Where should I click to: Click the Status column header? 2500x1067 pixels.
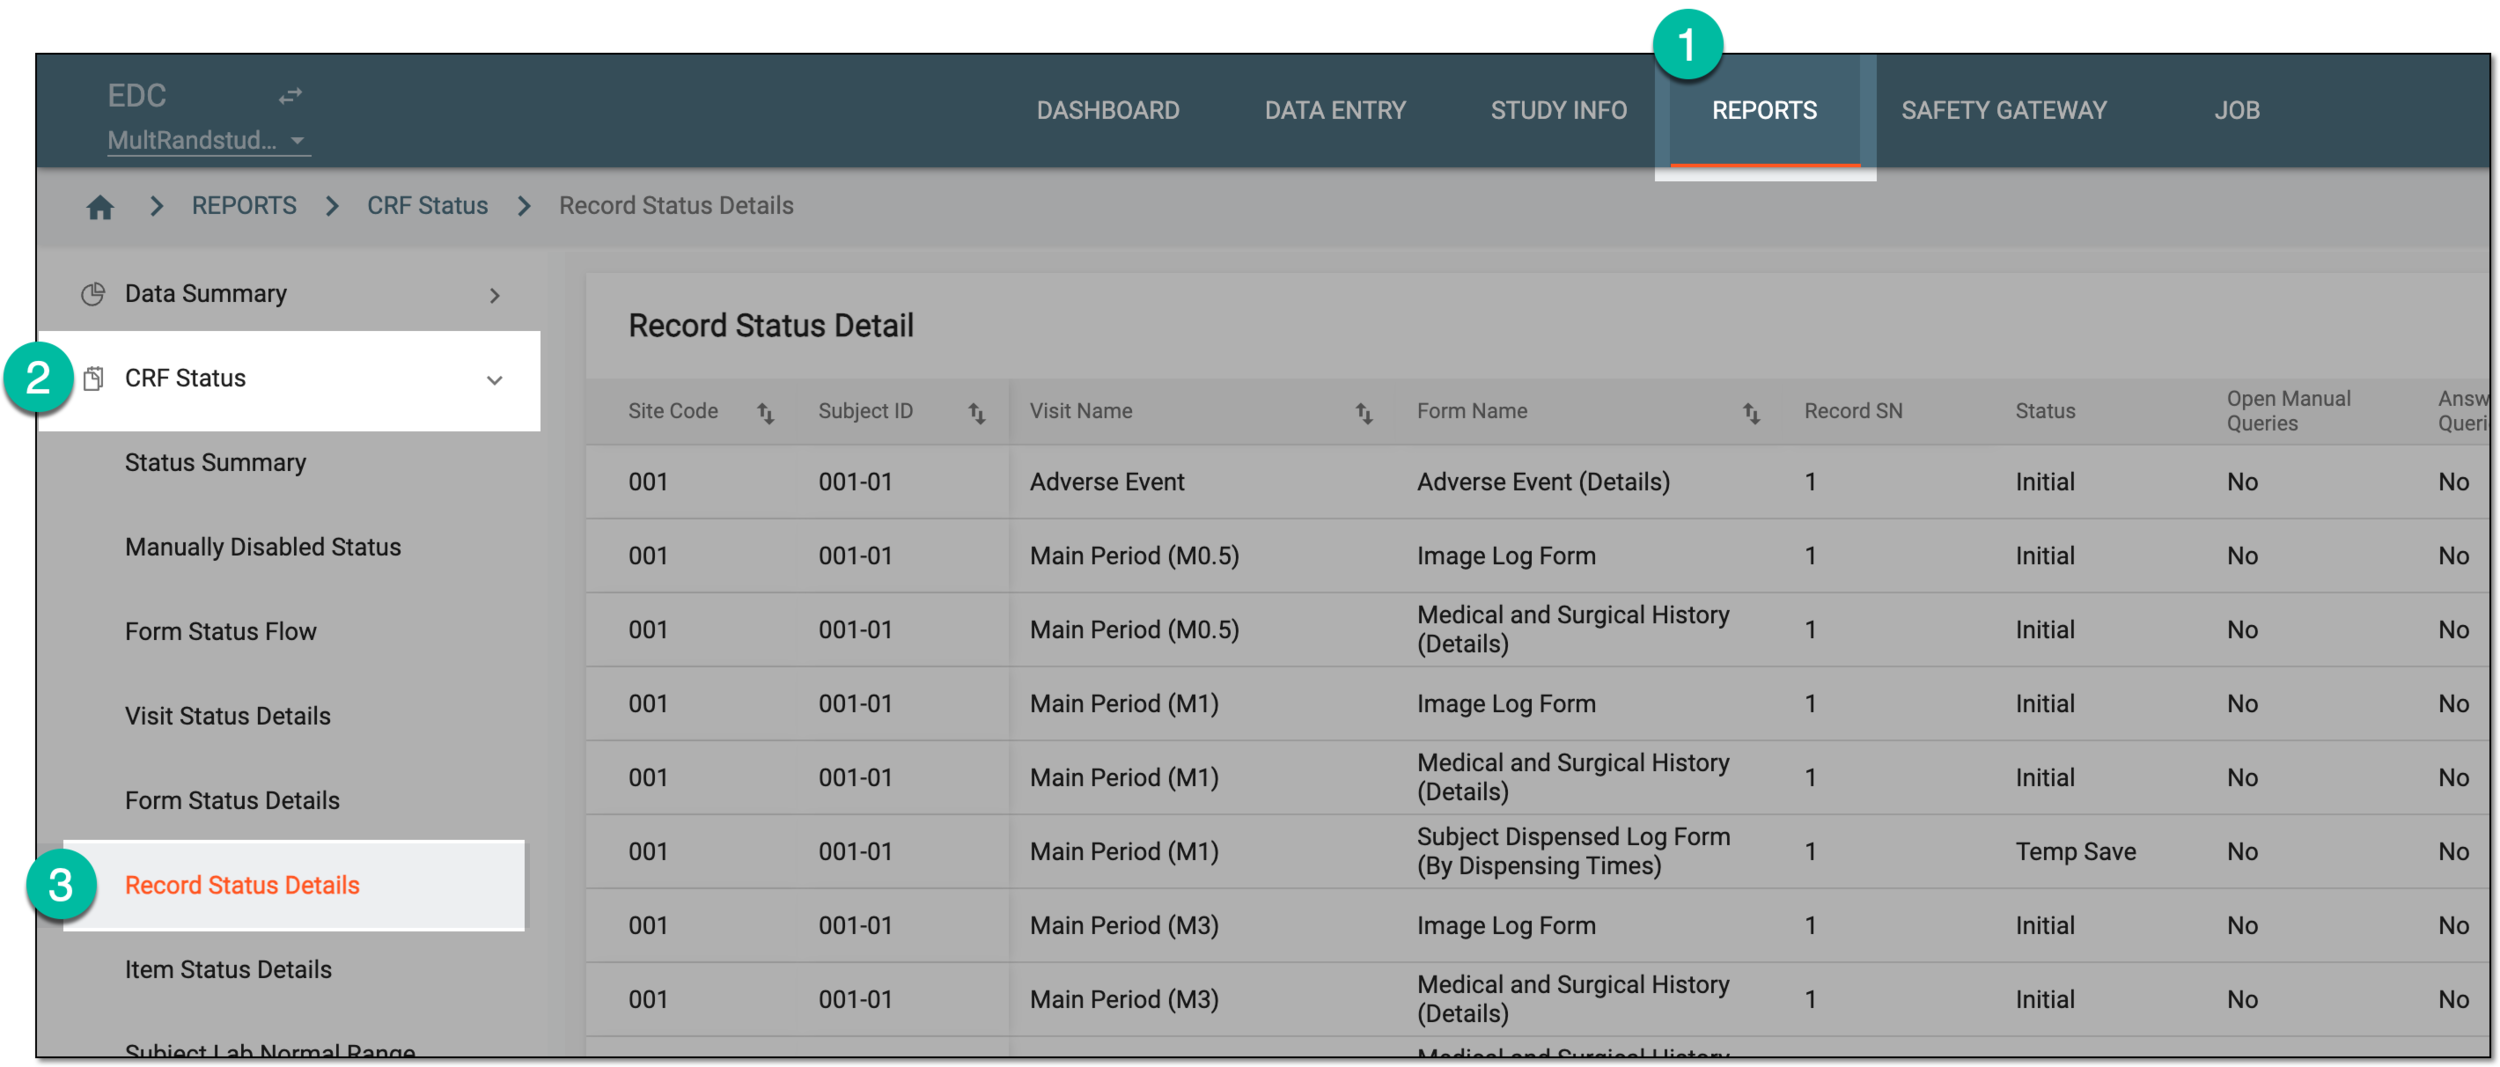tap(2045, 411)
